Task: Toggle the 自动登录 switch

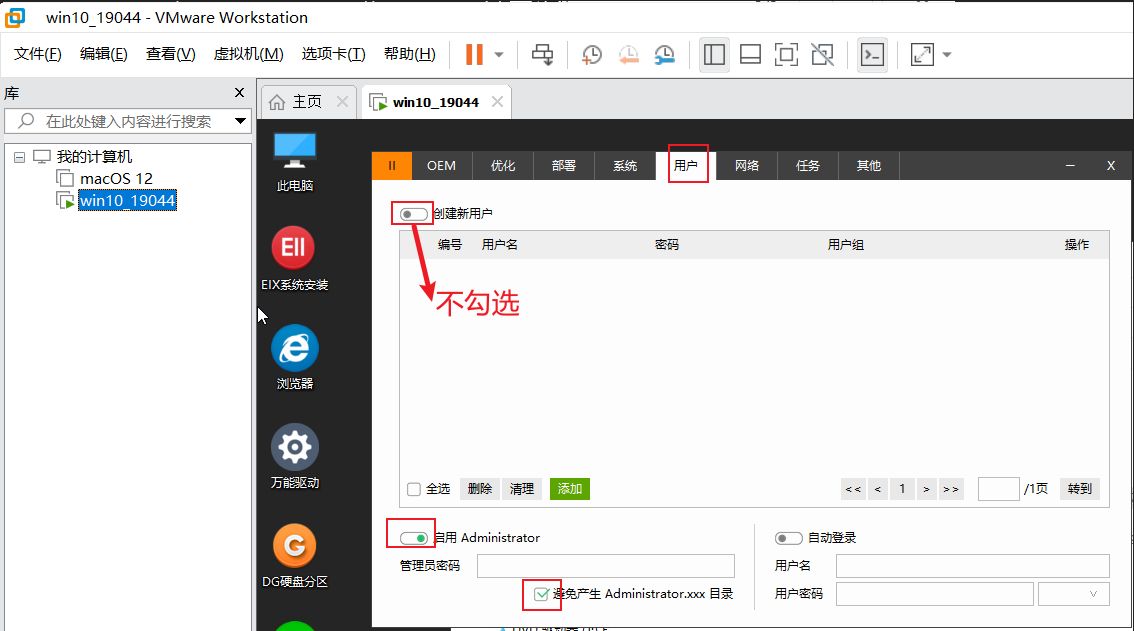Action: click(x=789, y=538)
